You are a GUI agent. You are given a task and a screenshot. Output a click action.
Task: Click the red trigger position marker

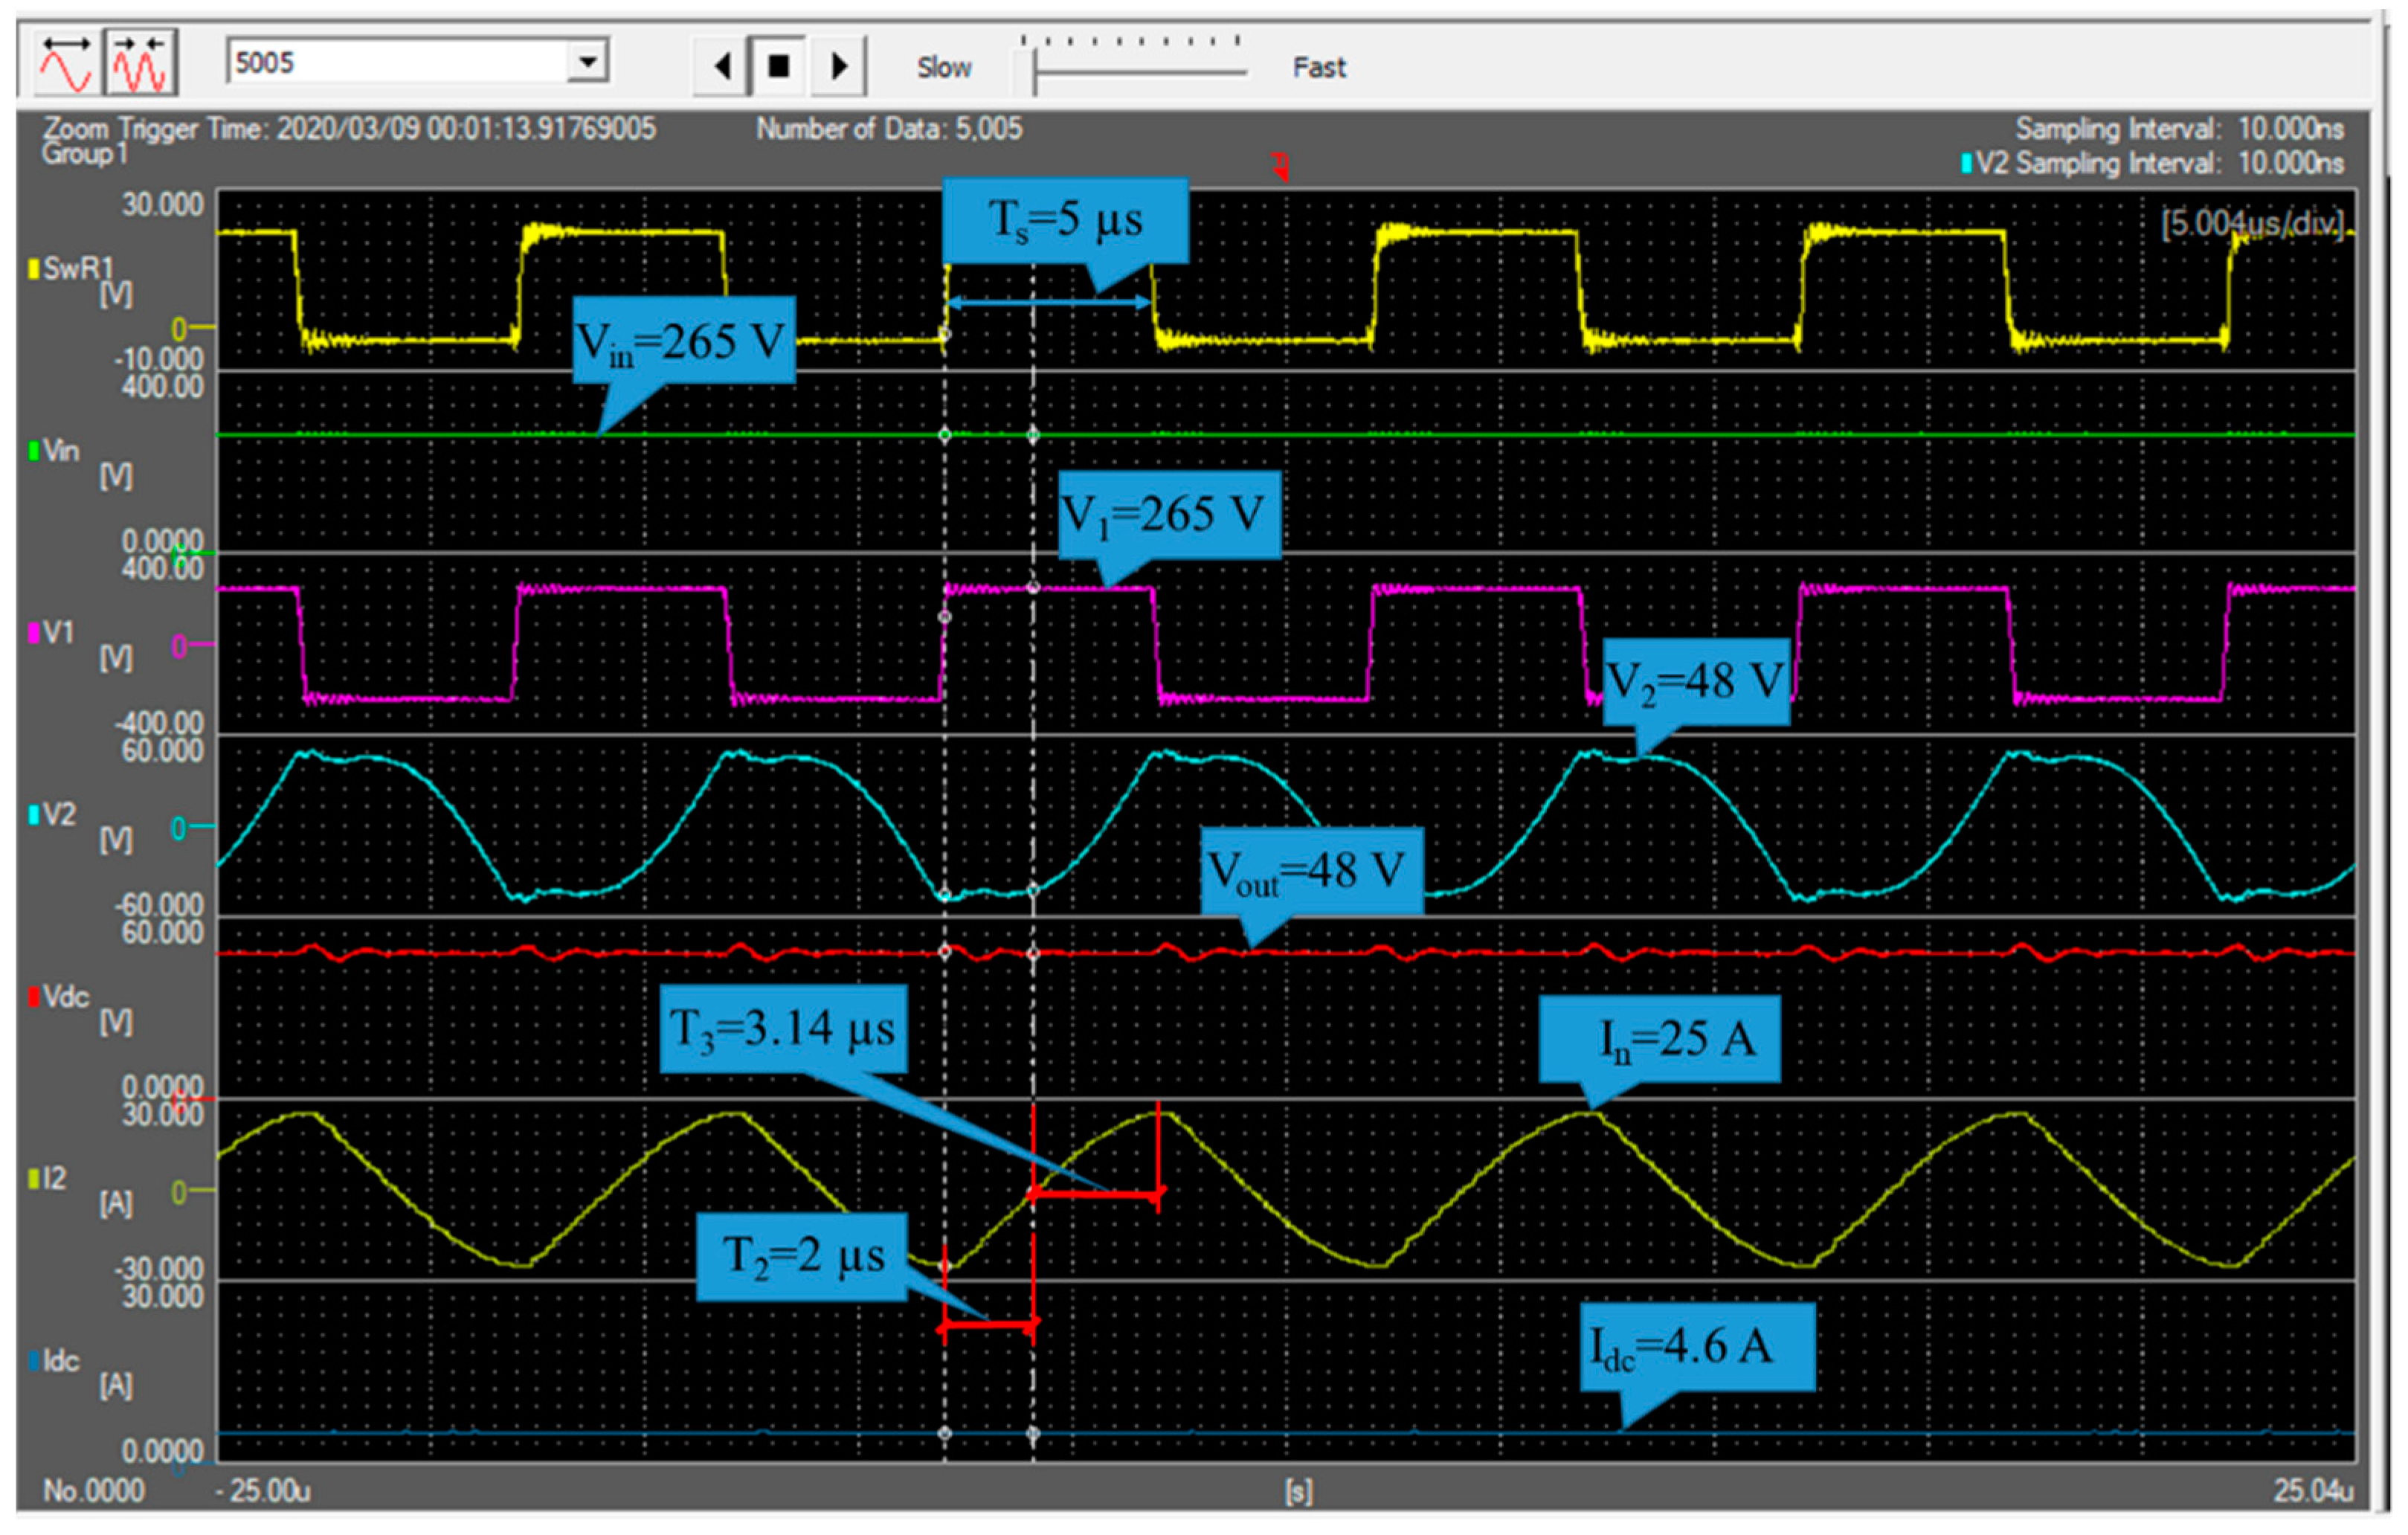1280,166
